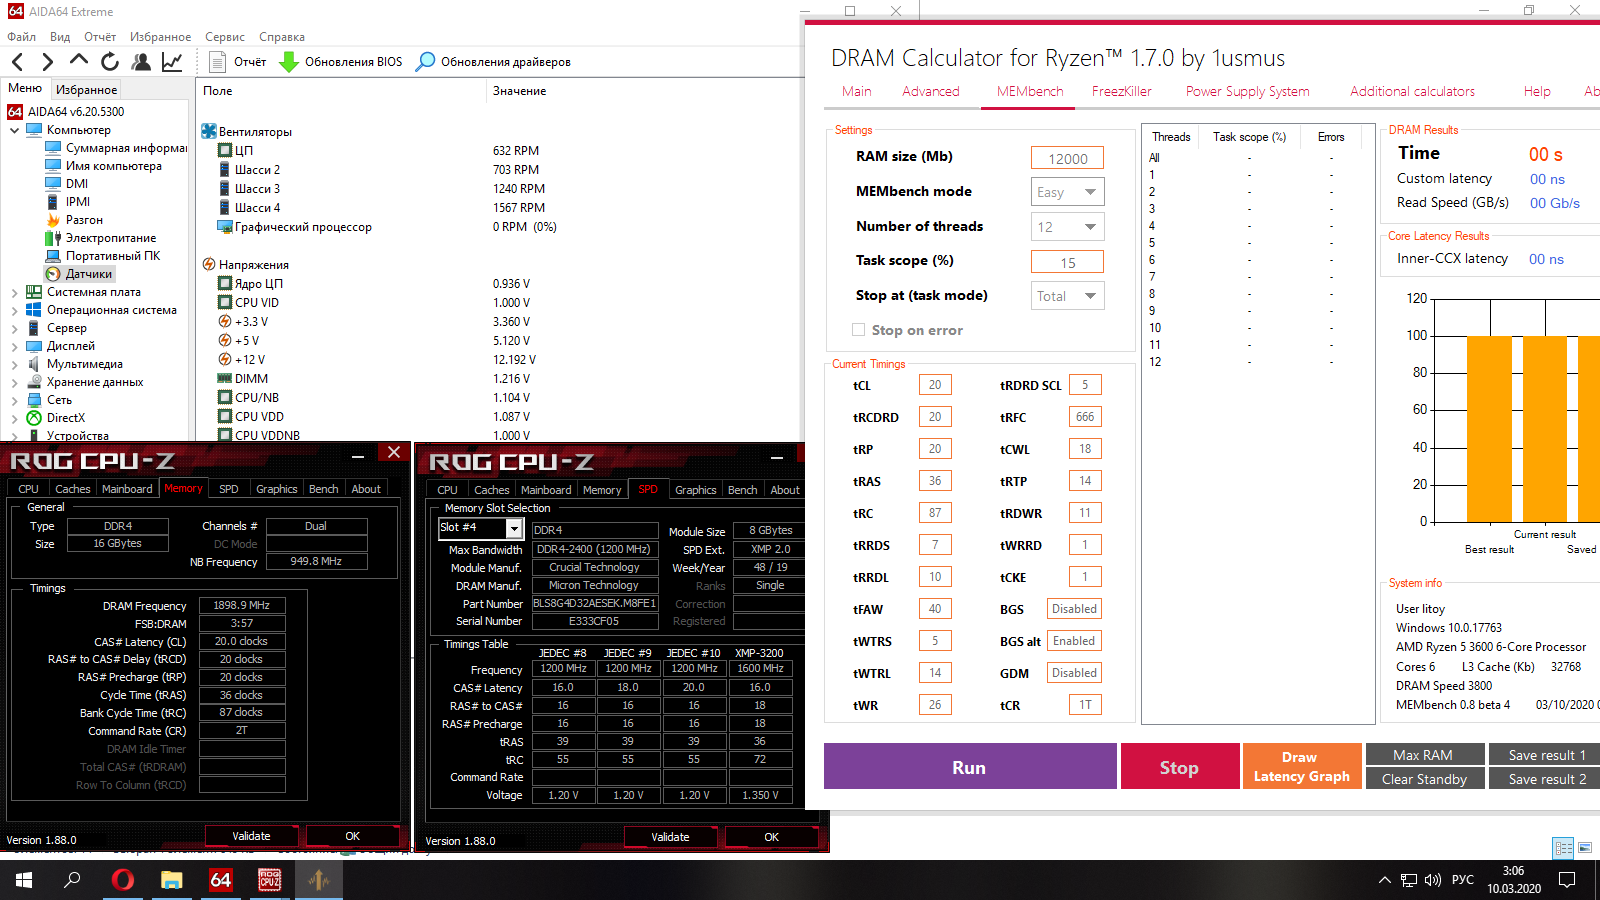Open the Number of threads dropdown
This screenshot has height=900, width=1600.
pos(1068,227)
